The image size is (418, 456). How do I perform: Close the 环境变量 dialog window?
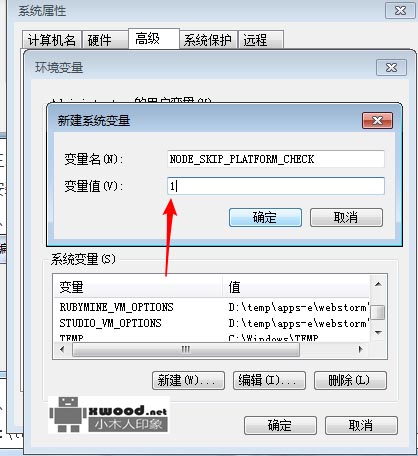[x=391, y=67]
